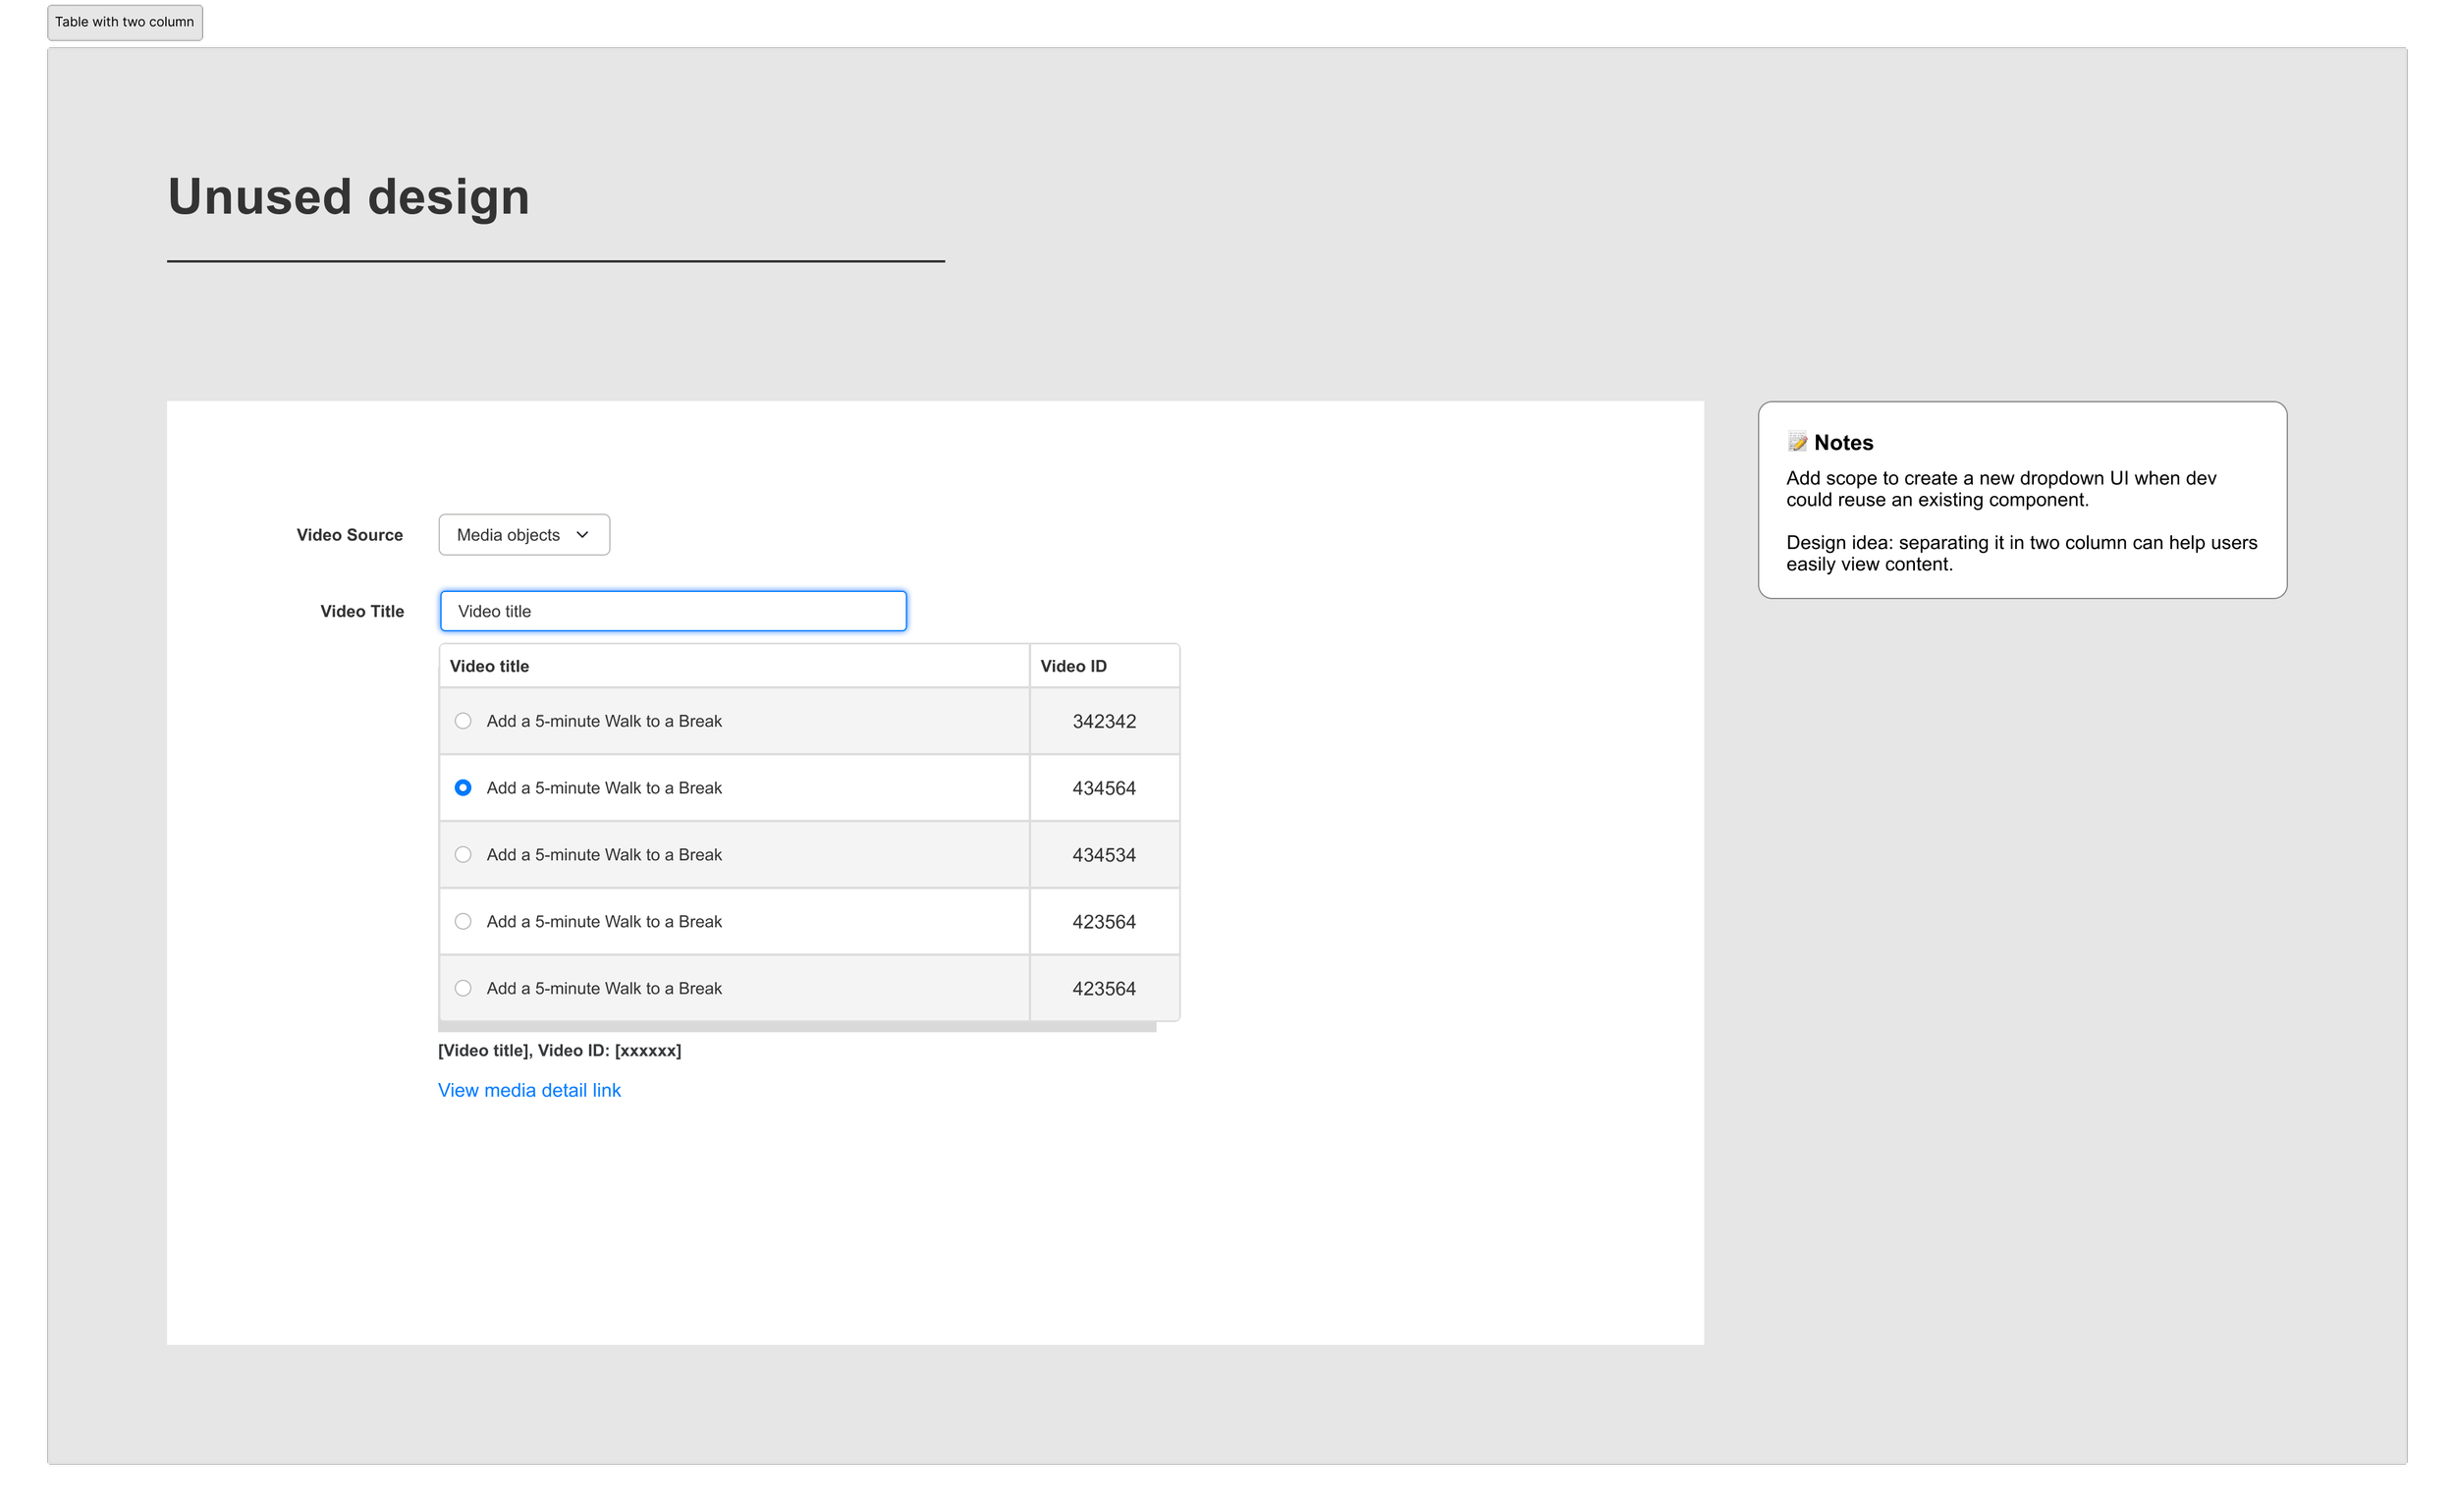Select radio button for video ID 342342
Image resolution: width=2455 pixels, height=1512 pixels.
(463, 721)
